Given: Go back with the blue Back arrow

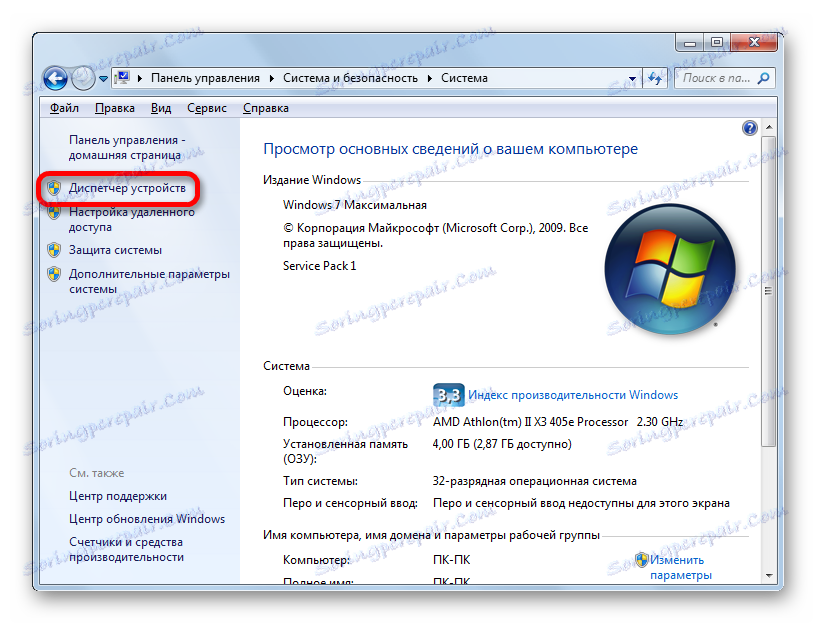Looking at the screenshot, I should 55,79.
